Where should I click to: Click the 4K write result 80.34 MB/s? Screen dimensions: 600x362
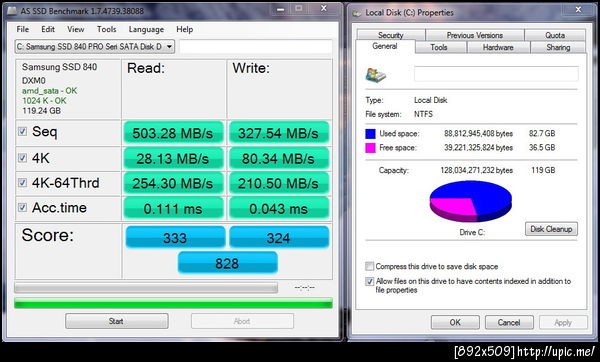pyautogui.click(x=279, y=158)
